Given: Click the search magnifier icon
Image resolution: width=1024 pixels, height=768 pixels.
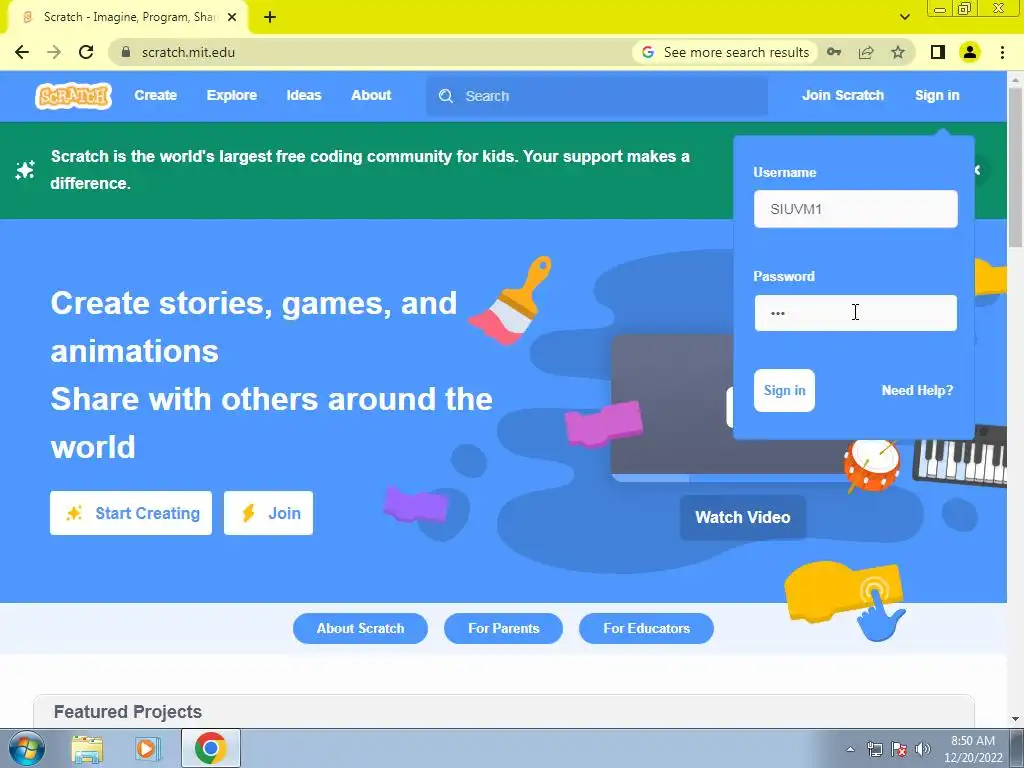Looking at the screenshot, I should click(x=445, y=96).
